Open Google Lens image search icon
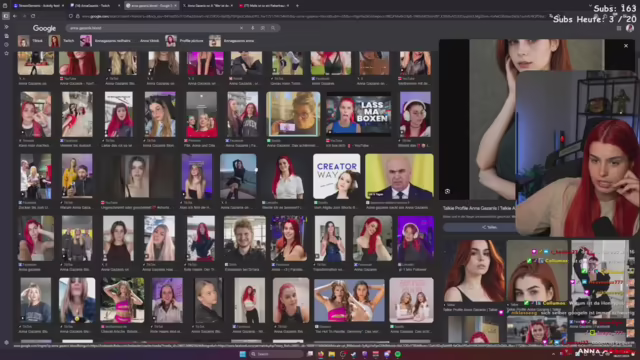This screenshot has width=640, height=360. pos(263,28)
